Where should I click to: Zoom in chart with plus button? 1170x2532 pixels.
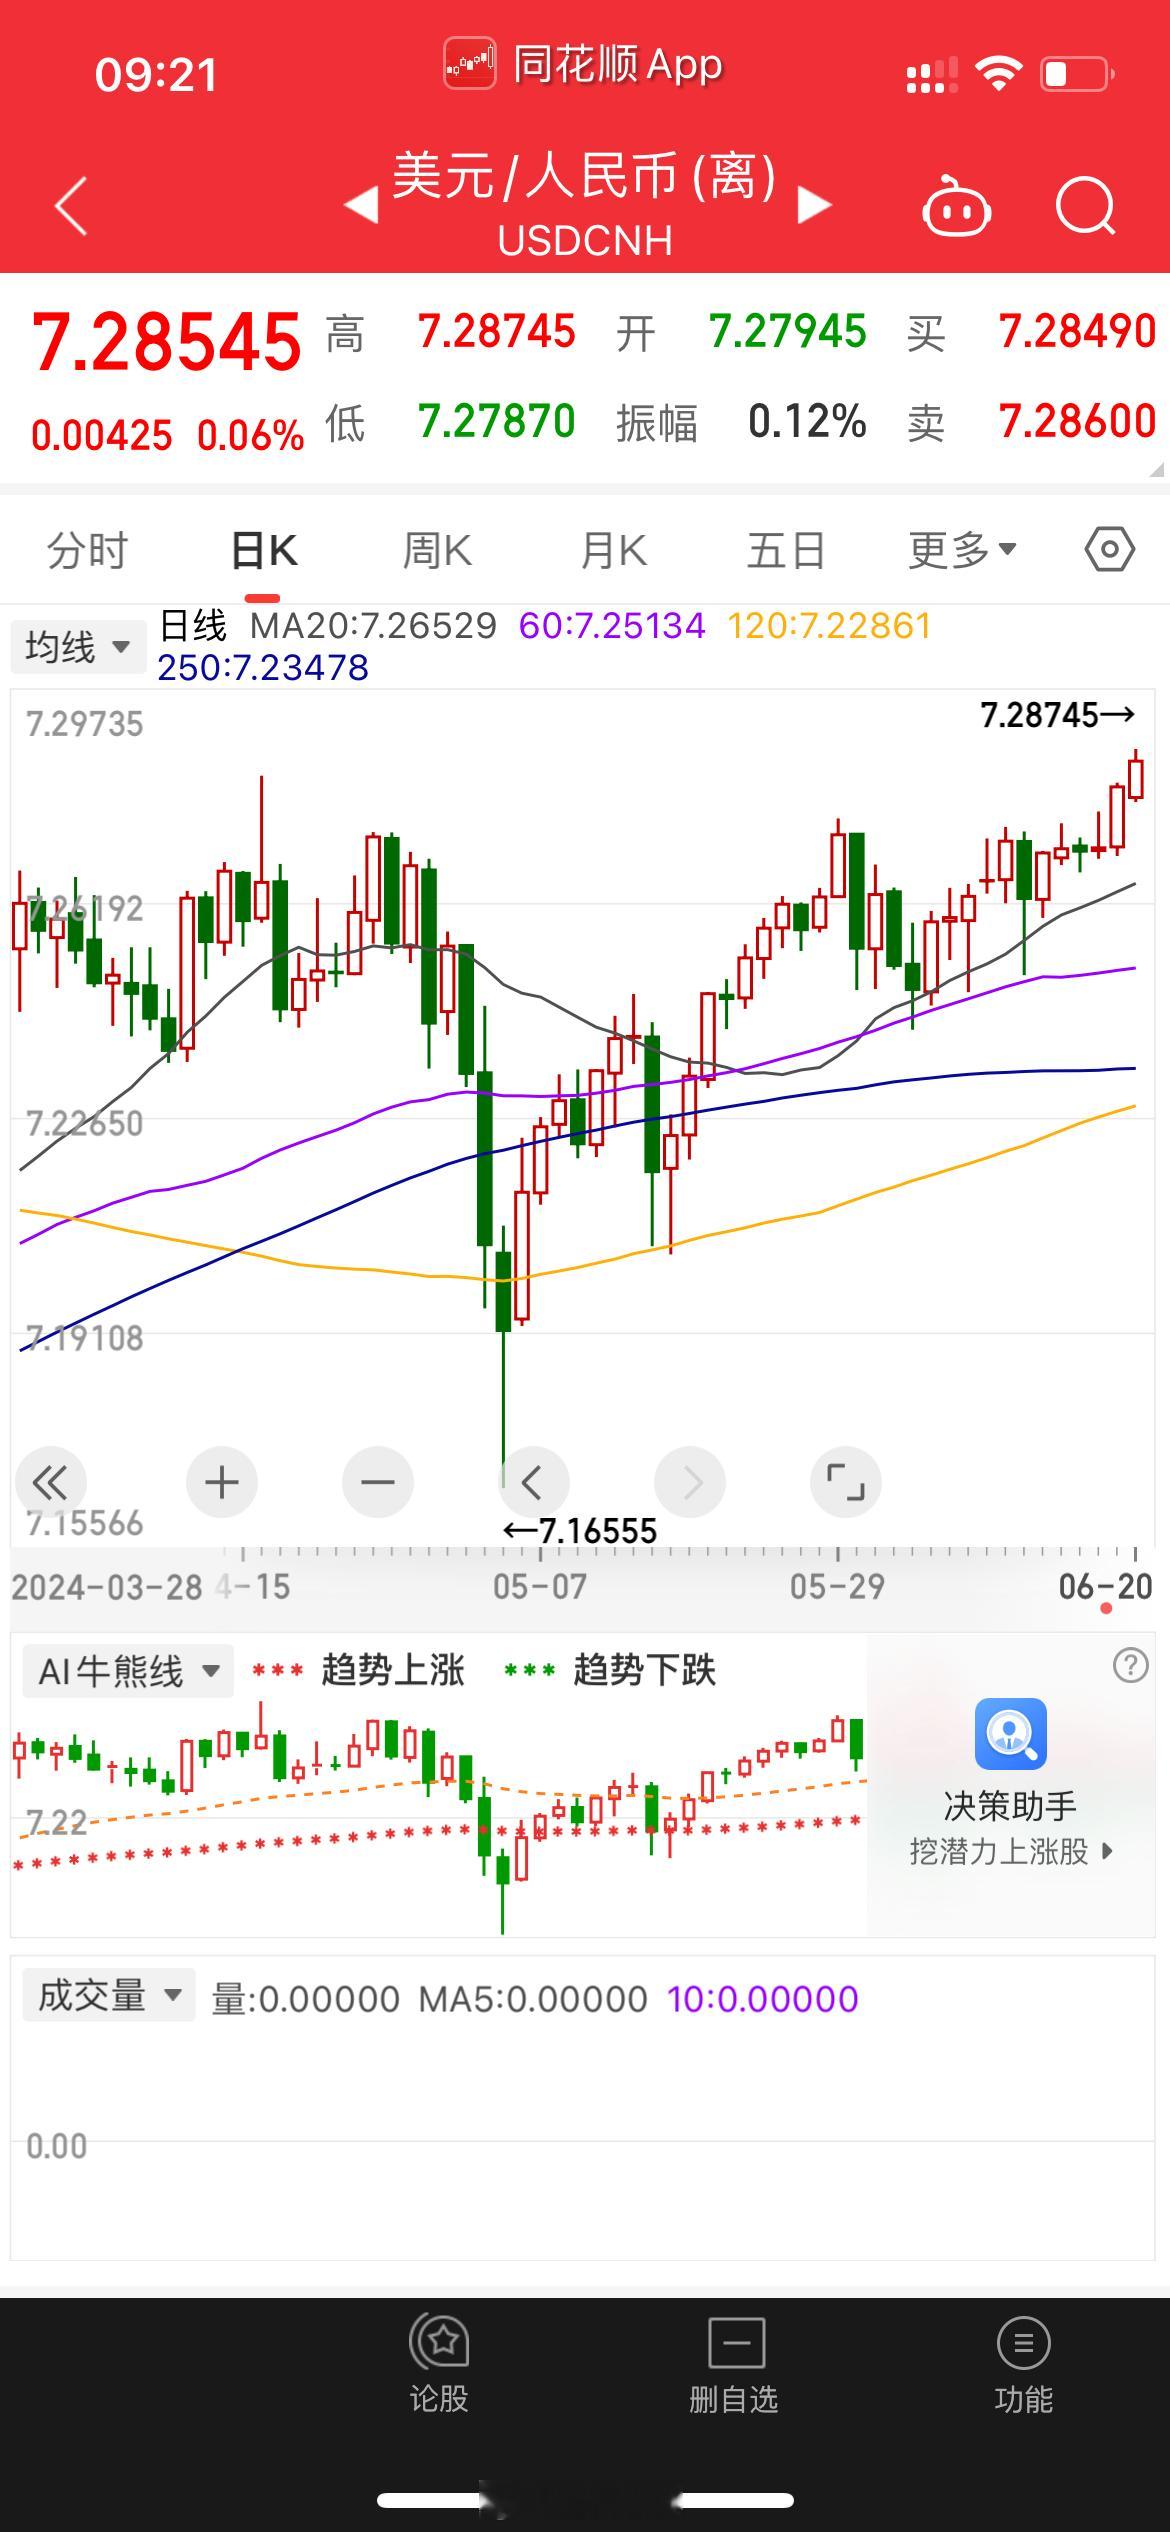click(222, 1482)
